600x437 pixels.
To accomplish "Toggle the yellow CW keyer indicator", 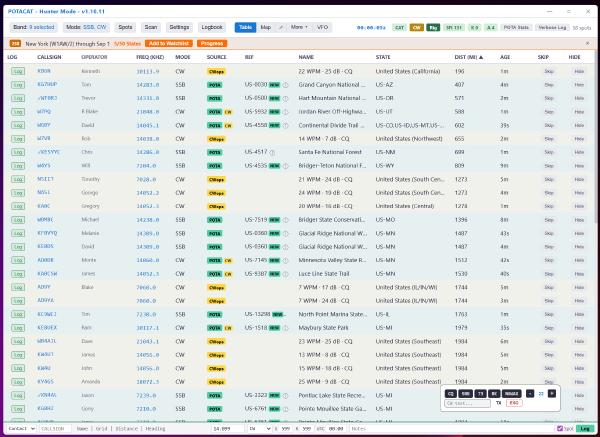I will tap(416, 28).
